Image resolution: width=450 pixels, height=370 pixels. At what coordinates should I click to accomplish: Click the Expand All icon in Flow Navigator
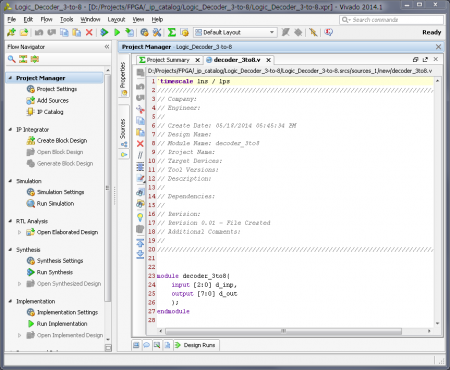pyautogui.click(x=35, y=59)
